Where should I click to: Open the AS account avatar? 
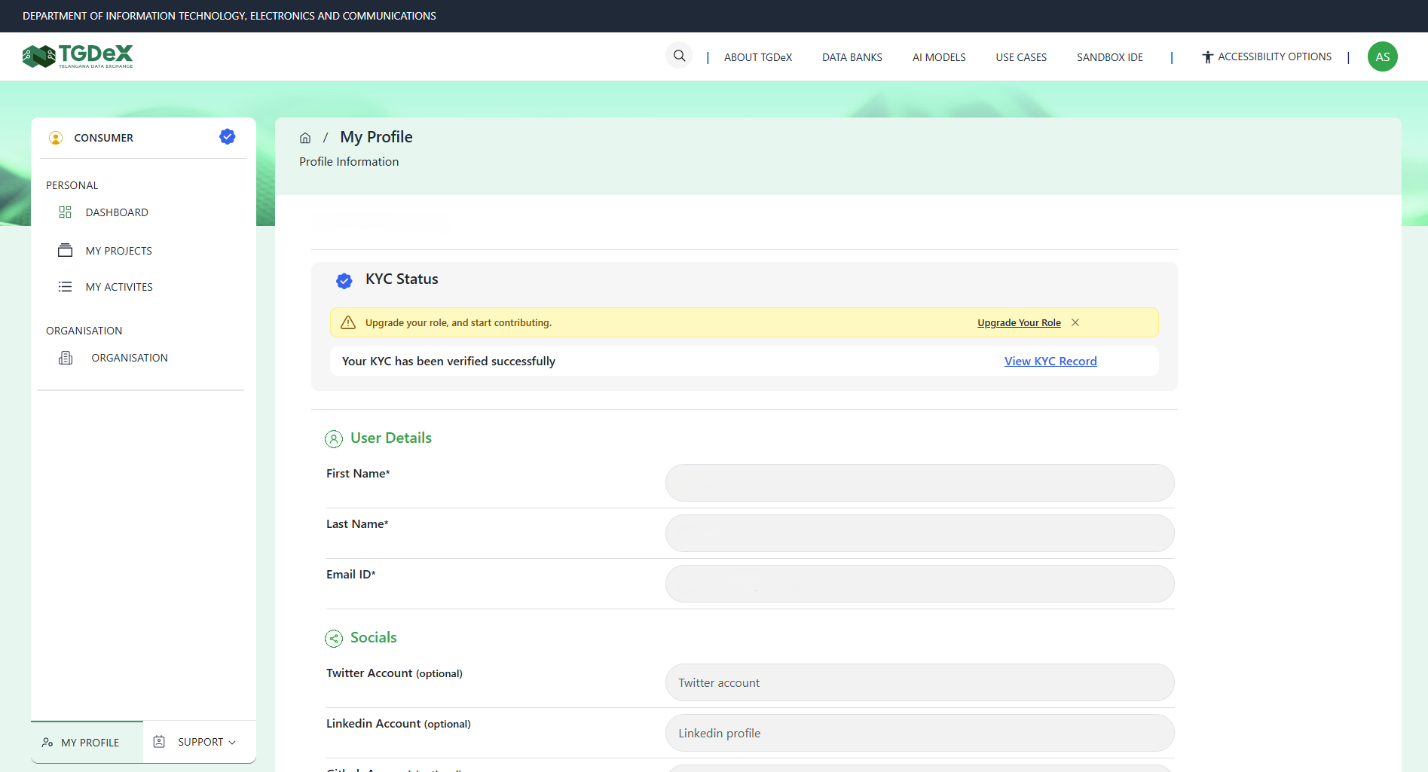tap(1382, 56)
